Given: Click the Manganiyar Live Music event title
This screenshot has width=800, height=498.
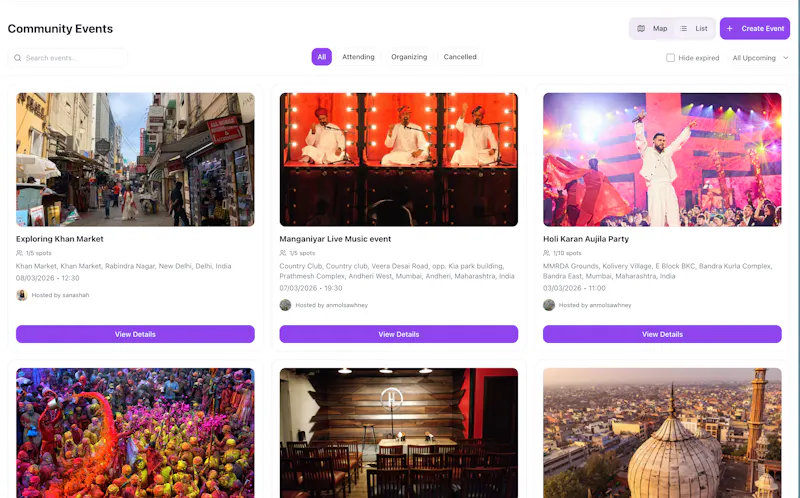Looking at the screenshot, I should (335, 239).
